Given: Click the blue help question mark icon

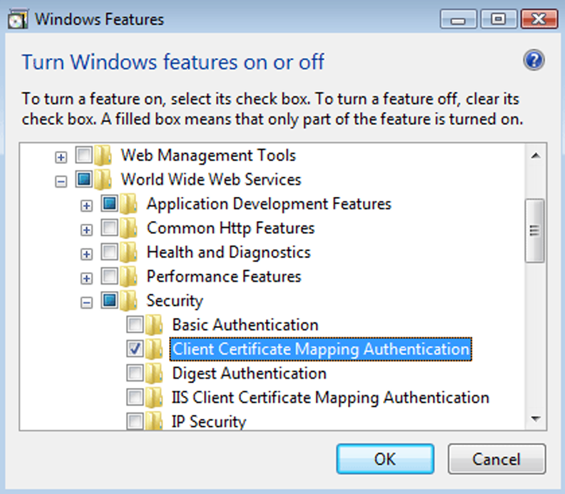Looking at the screenshot, I should (x=534, y=60).
